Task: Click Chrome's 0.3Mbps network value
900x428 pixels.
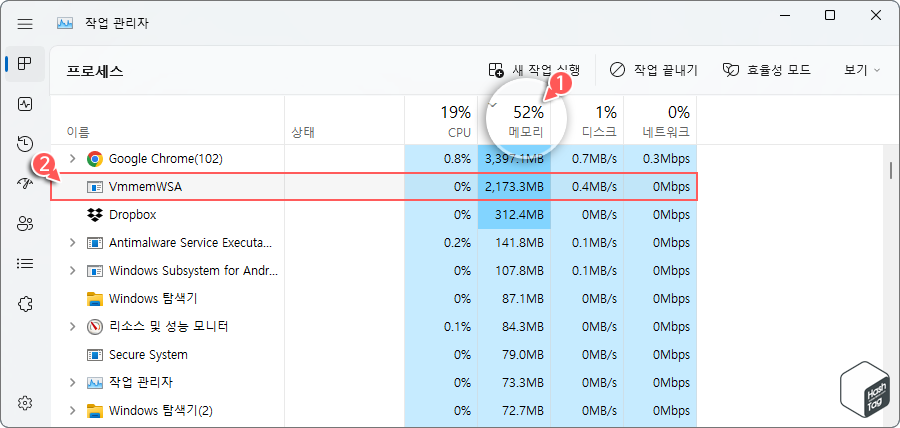Action: click(666, 159)
